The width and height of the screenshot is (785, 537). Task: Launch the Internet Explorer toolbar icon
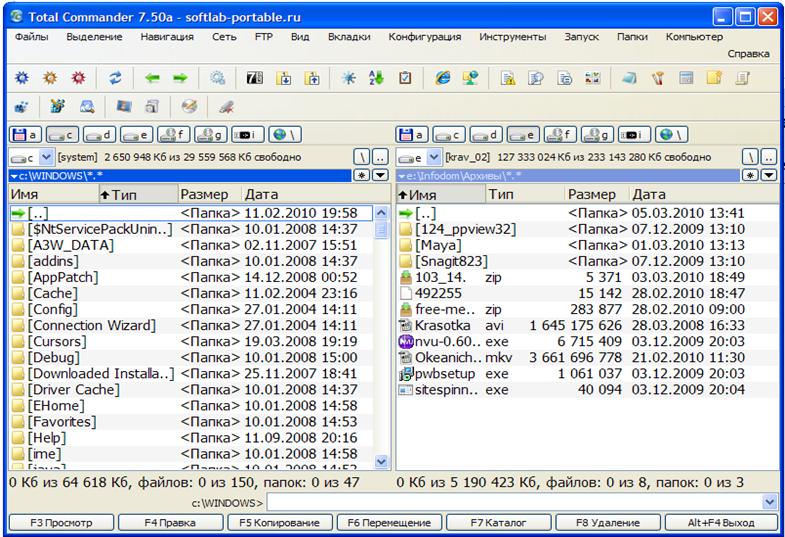[443, 78]
